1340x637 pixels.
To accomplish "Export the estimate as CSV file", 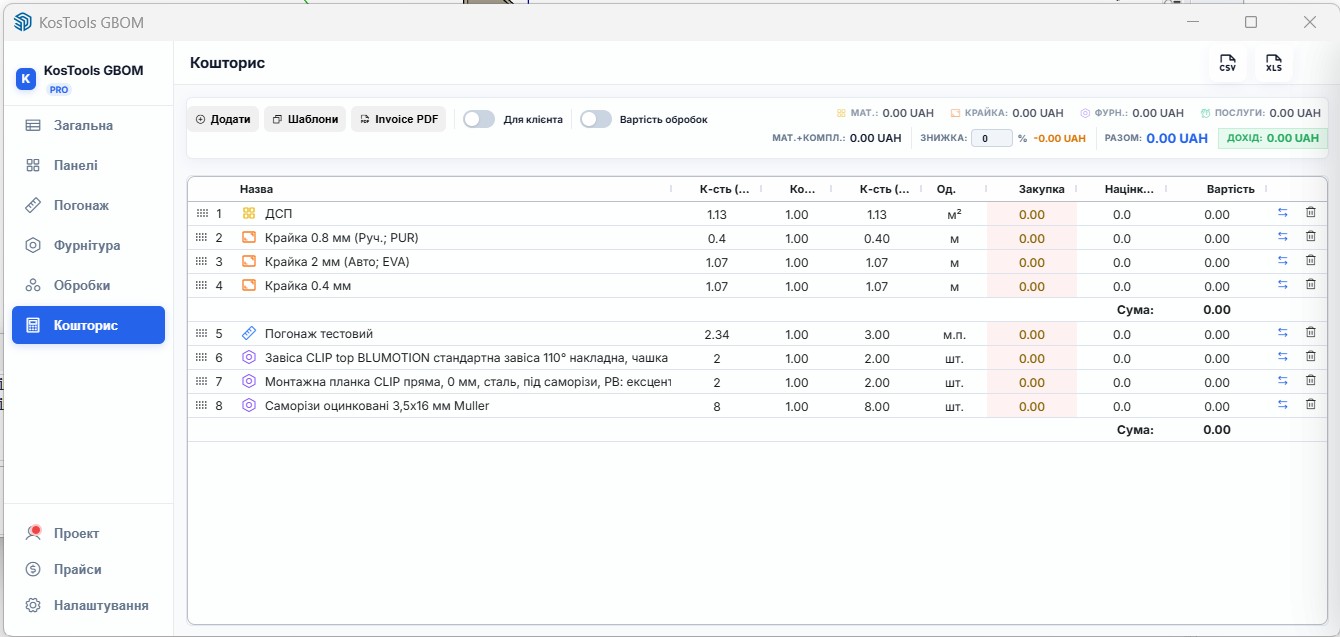I will (1227, 64).
